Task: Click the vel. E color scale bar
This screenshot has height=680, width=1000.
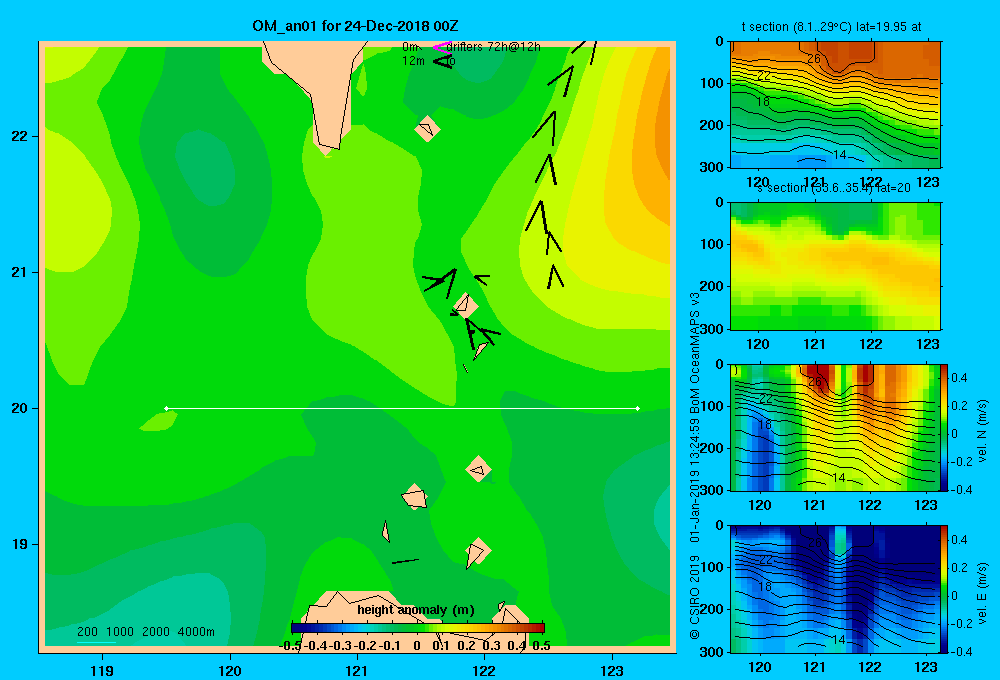Action: pos(944,589)
